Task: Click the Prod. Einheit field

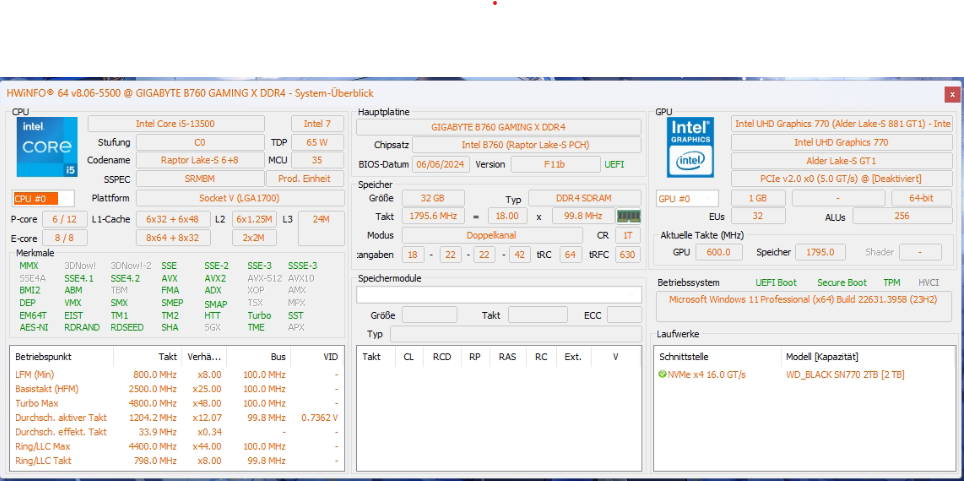Action: coord(305,178)
